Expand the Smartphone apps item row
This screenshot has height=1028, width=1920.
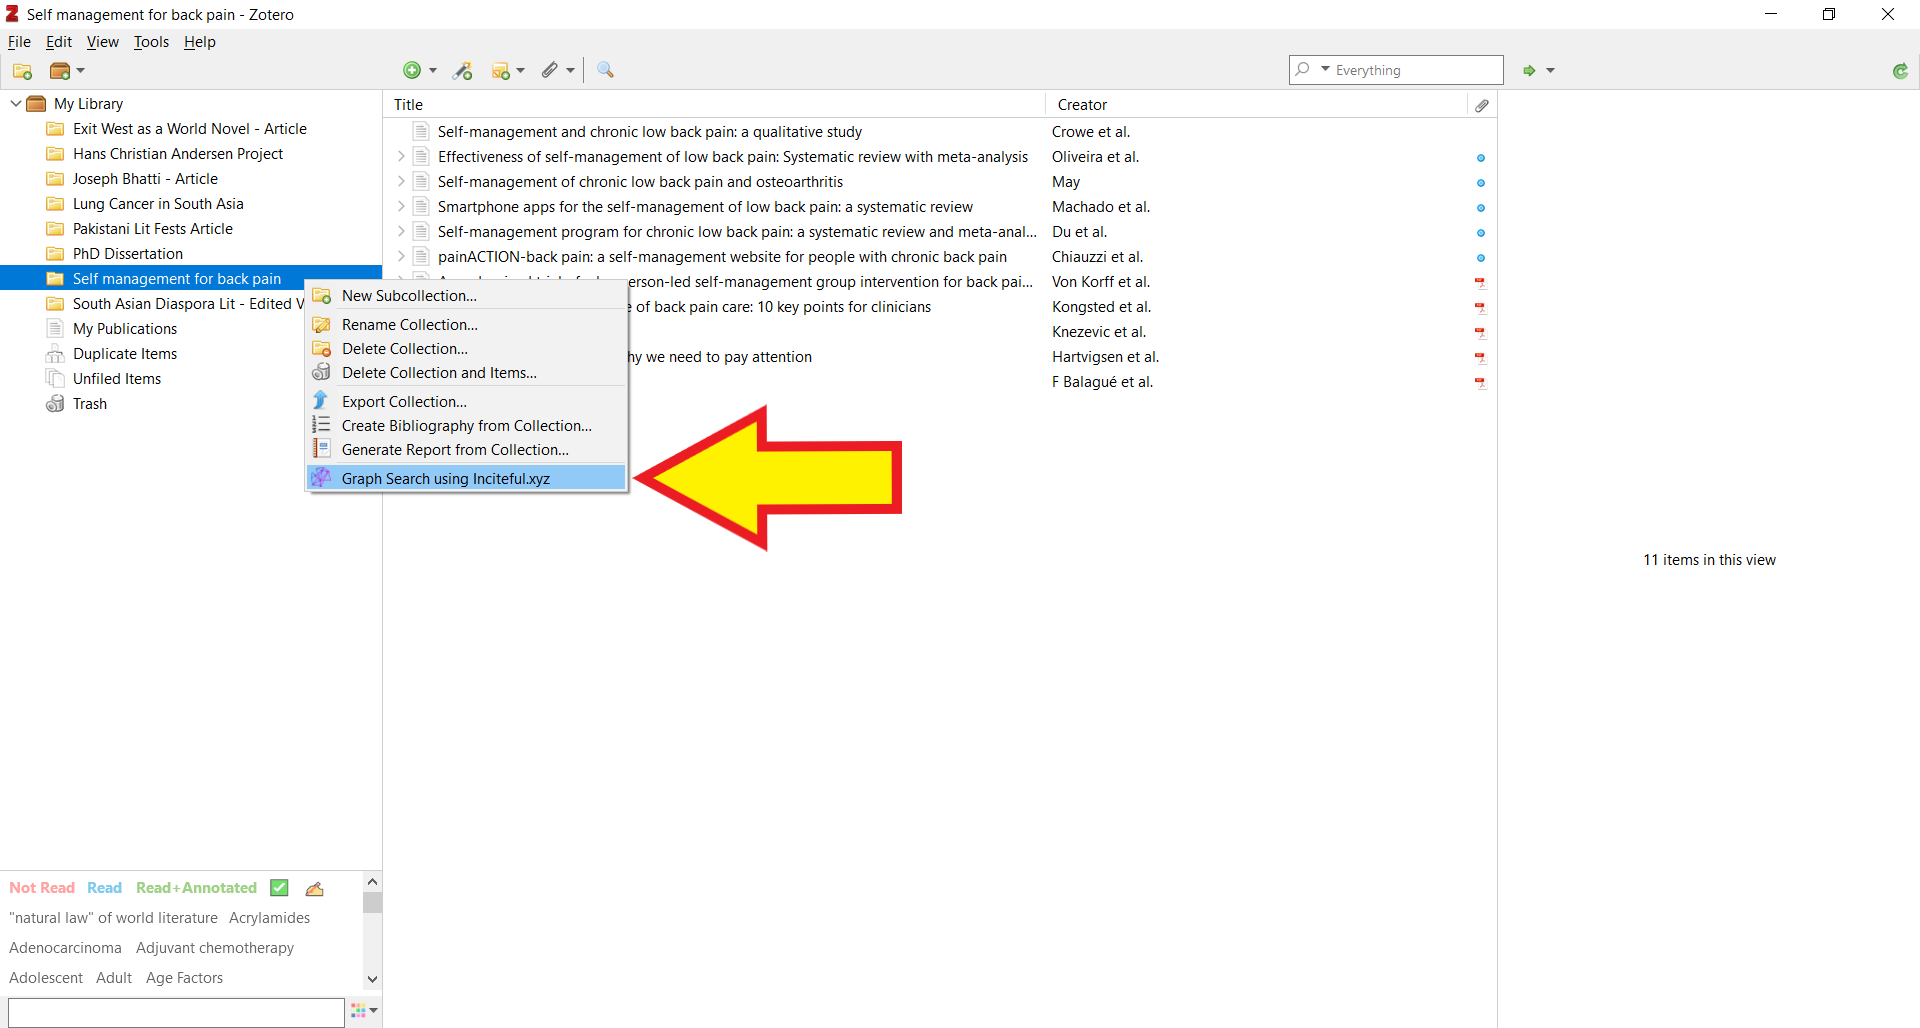401,207
